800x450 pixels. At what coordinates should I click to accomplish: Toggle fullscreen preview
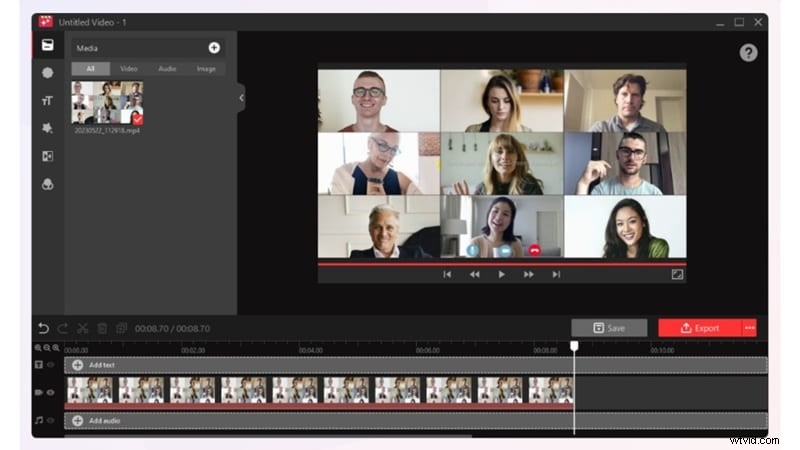coord(677,274)
